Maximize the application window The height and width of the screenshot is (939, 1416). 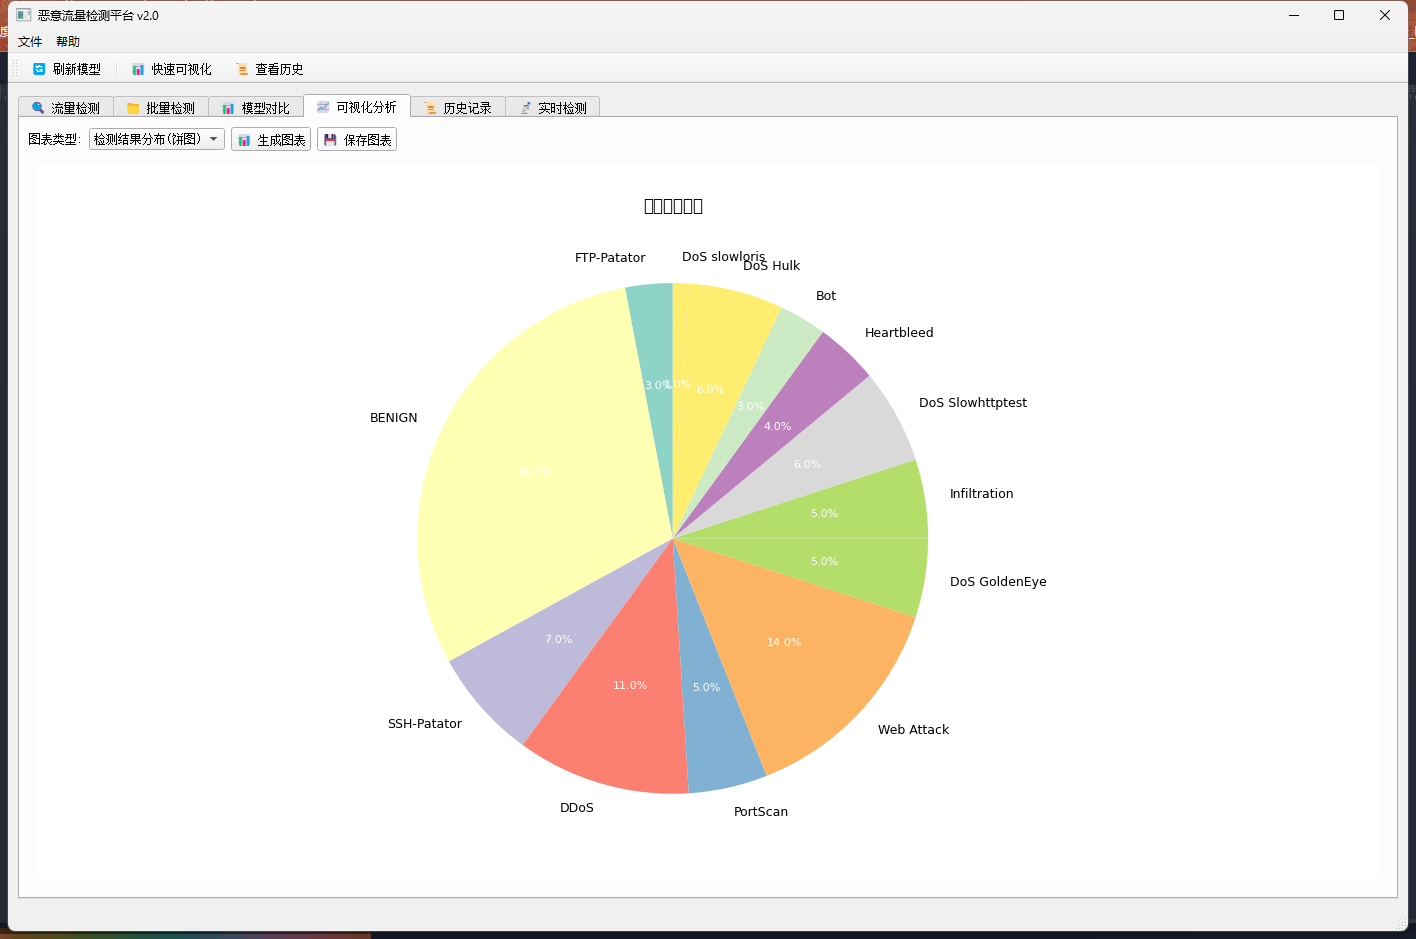pos(1339,15)
